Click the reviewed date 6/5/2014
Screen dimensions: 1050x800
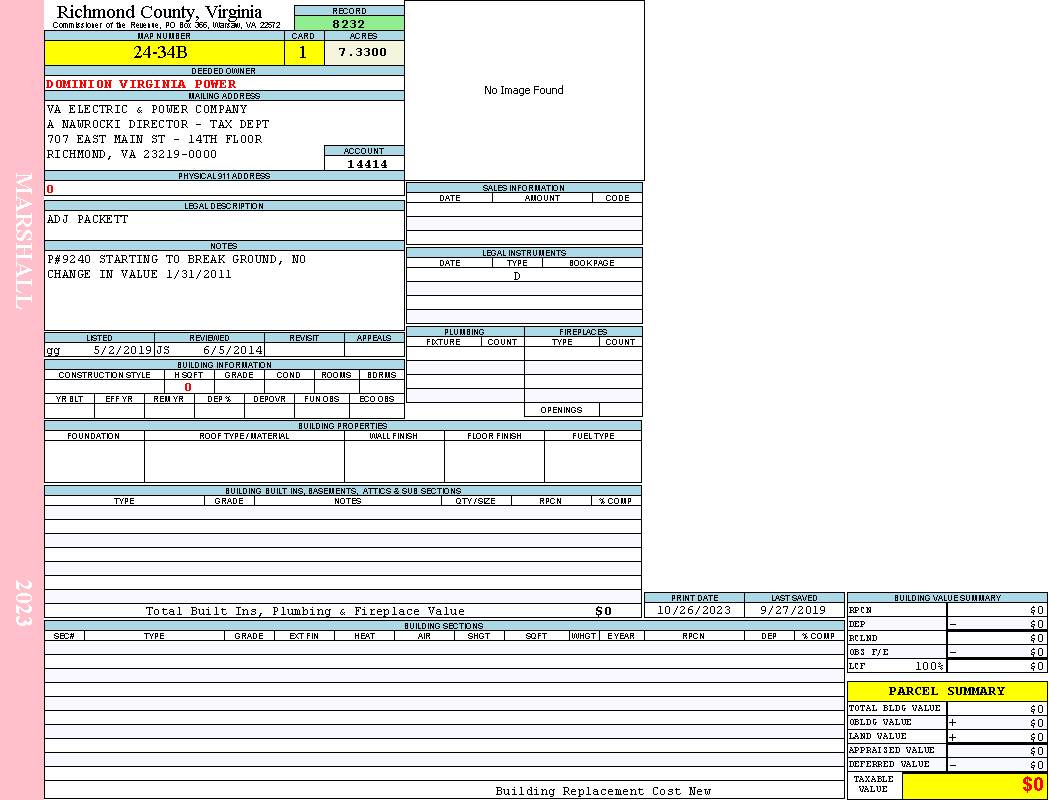tap(232, 351)
